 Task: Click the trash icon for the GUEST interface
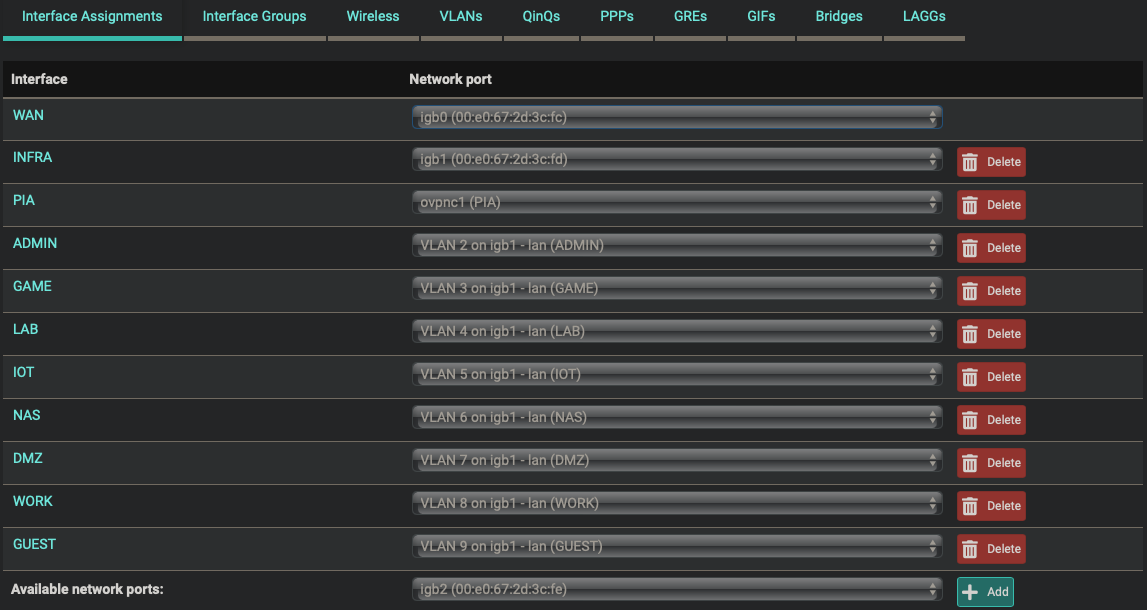(969, 548)
